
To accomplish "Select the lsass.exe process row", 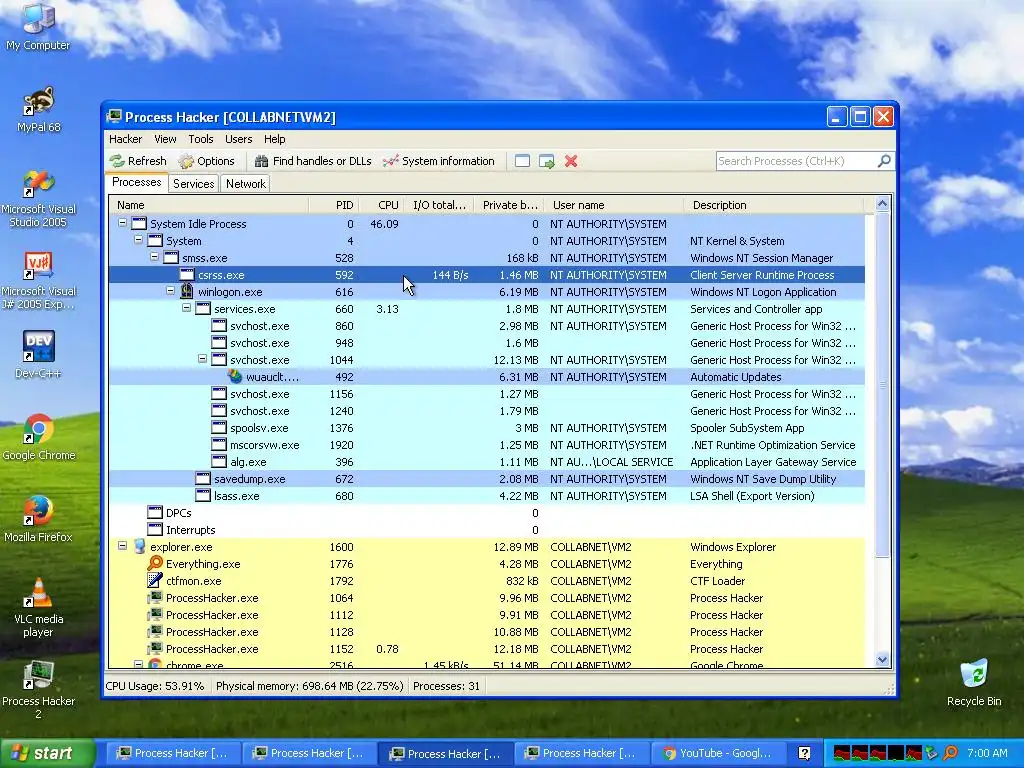I will click(487, 496).
